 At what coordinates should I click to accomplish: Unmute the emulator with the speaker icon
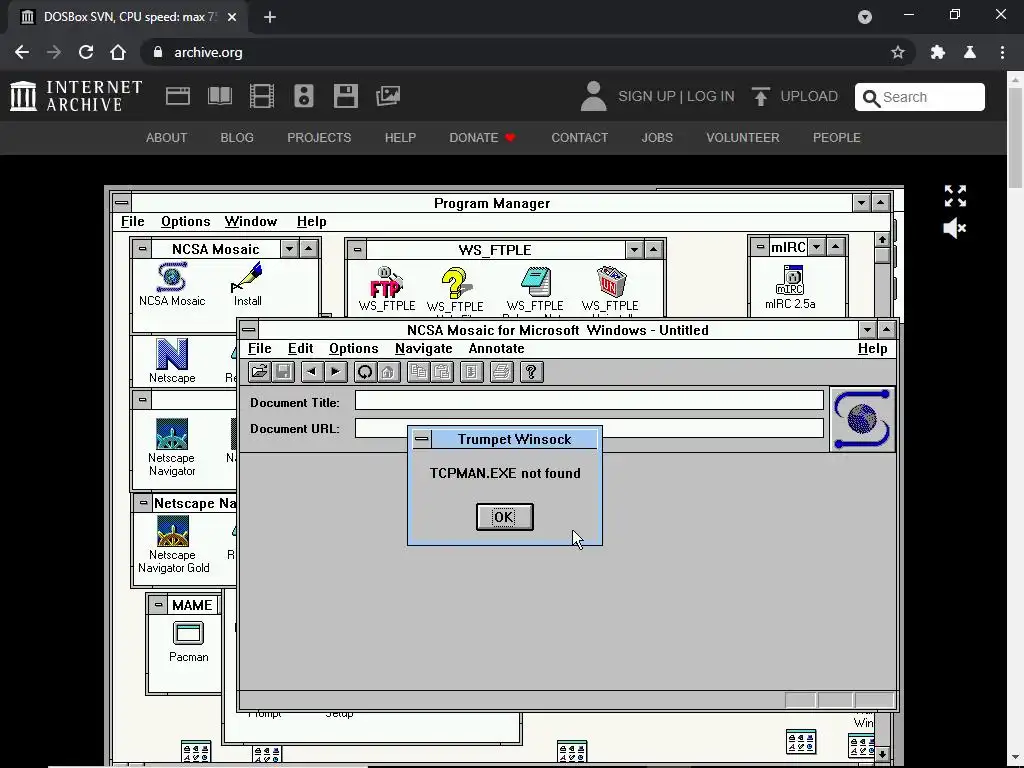click(x=955, y=228)
